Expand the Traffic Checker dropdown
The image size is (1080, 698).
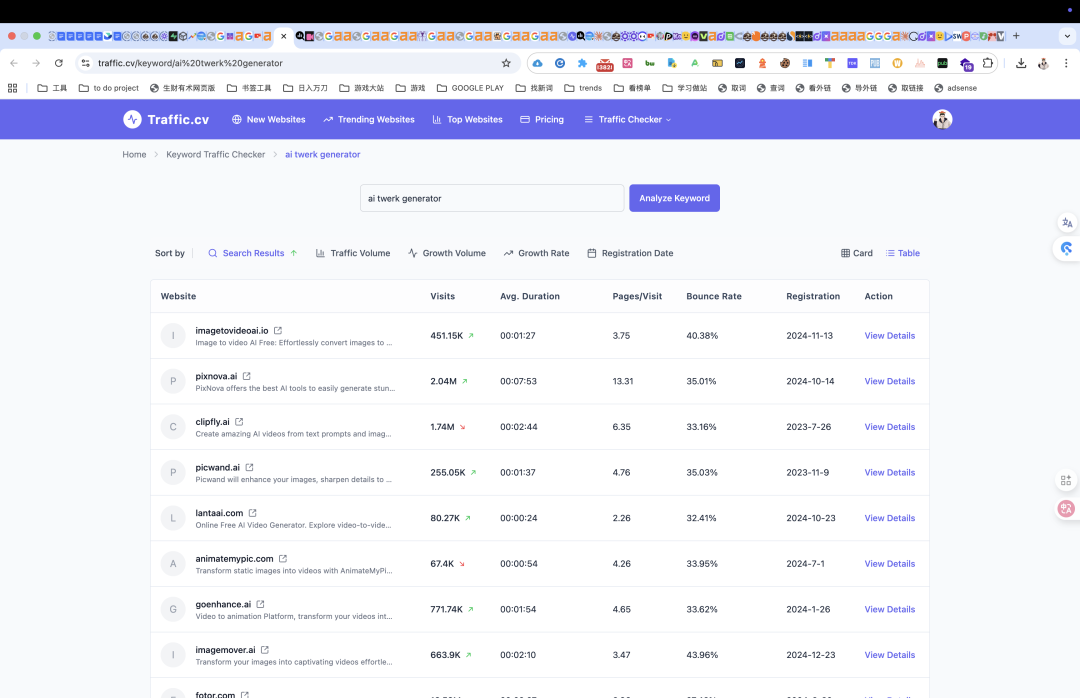click(x=627, y=119)
